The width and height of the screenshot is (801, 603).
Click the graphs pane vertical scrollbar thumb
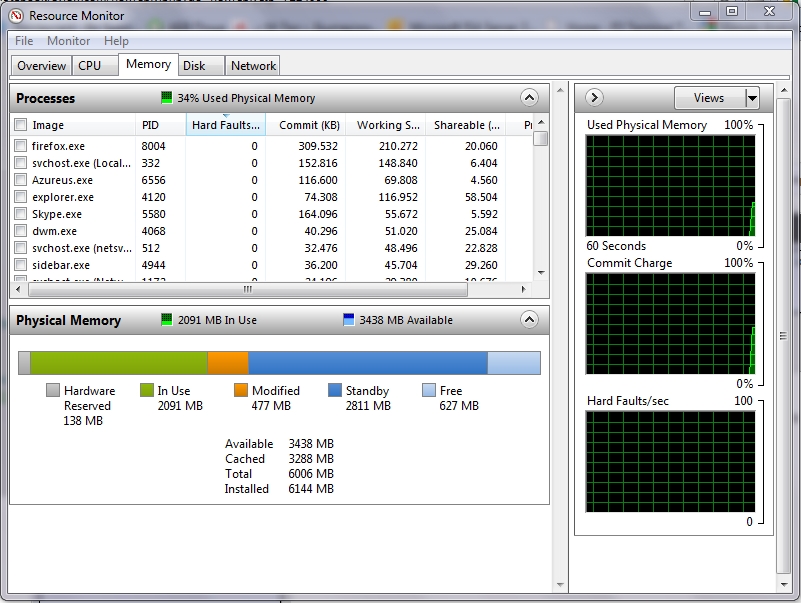(x=783, y=336)
